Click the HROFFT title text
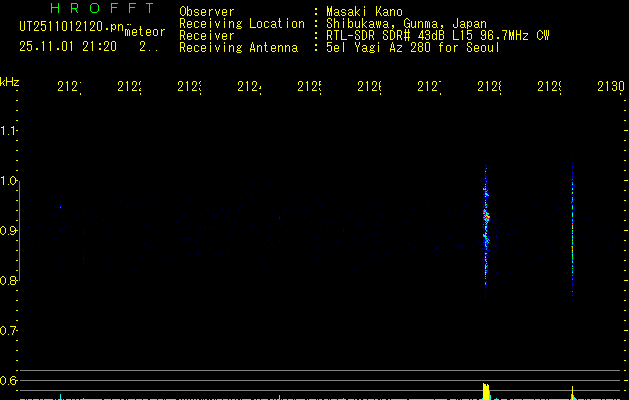 (x=102, y=8)
